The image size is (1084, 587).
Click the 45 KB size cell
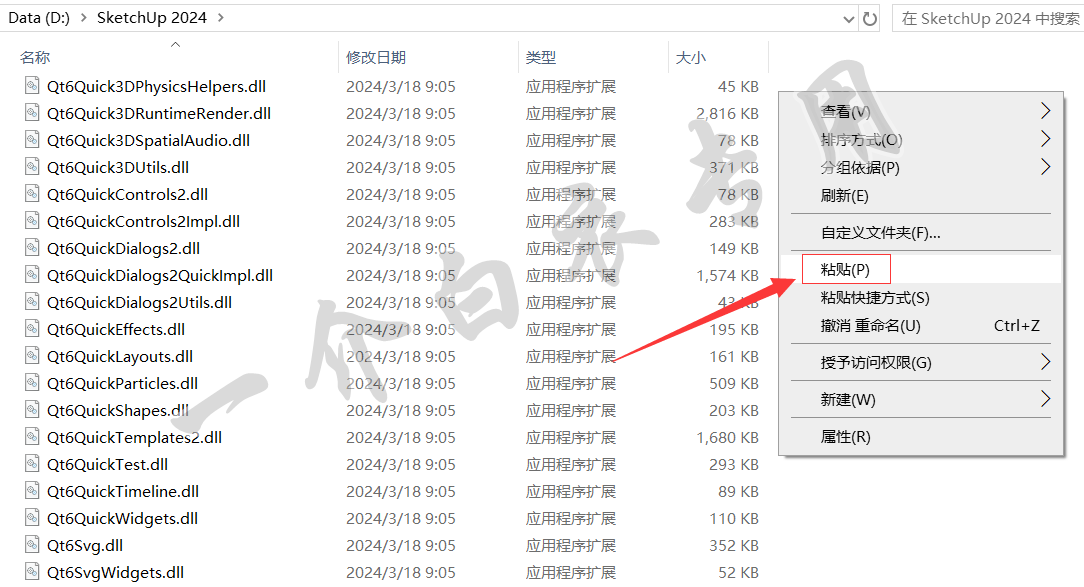tap(738, 86)
